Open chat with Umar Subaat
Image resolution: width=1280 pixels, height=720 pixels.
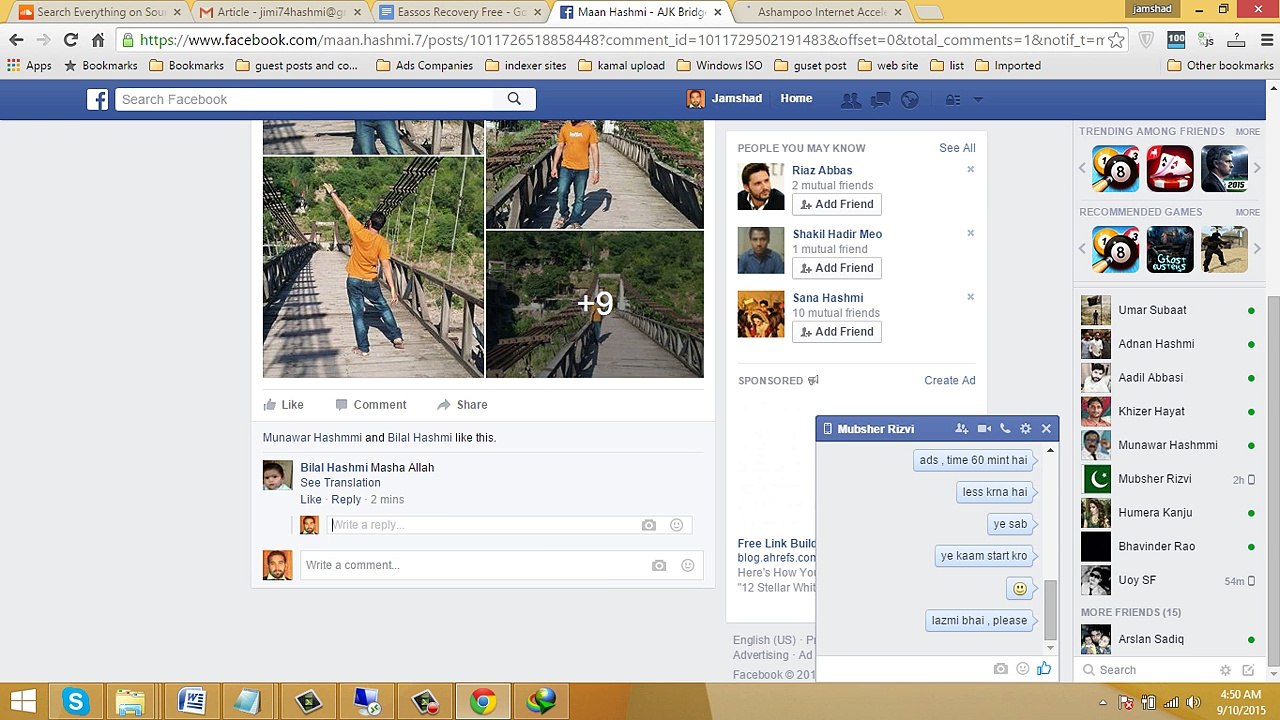(x=1168, y=310)
